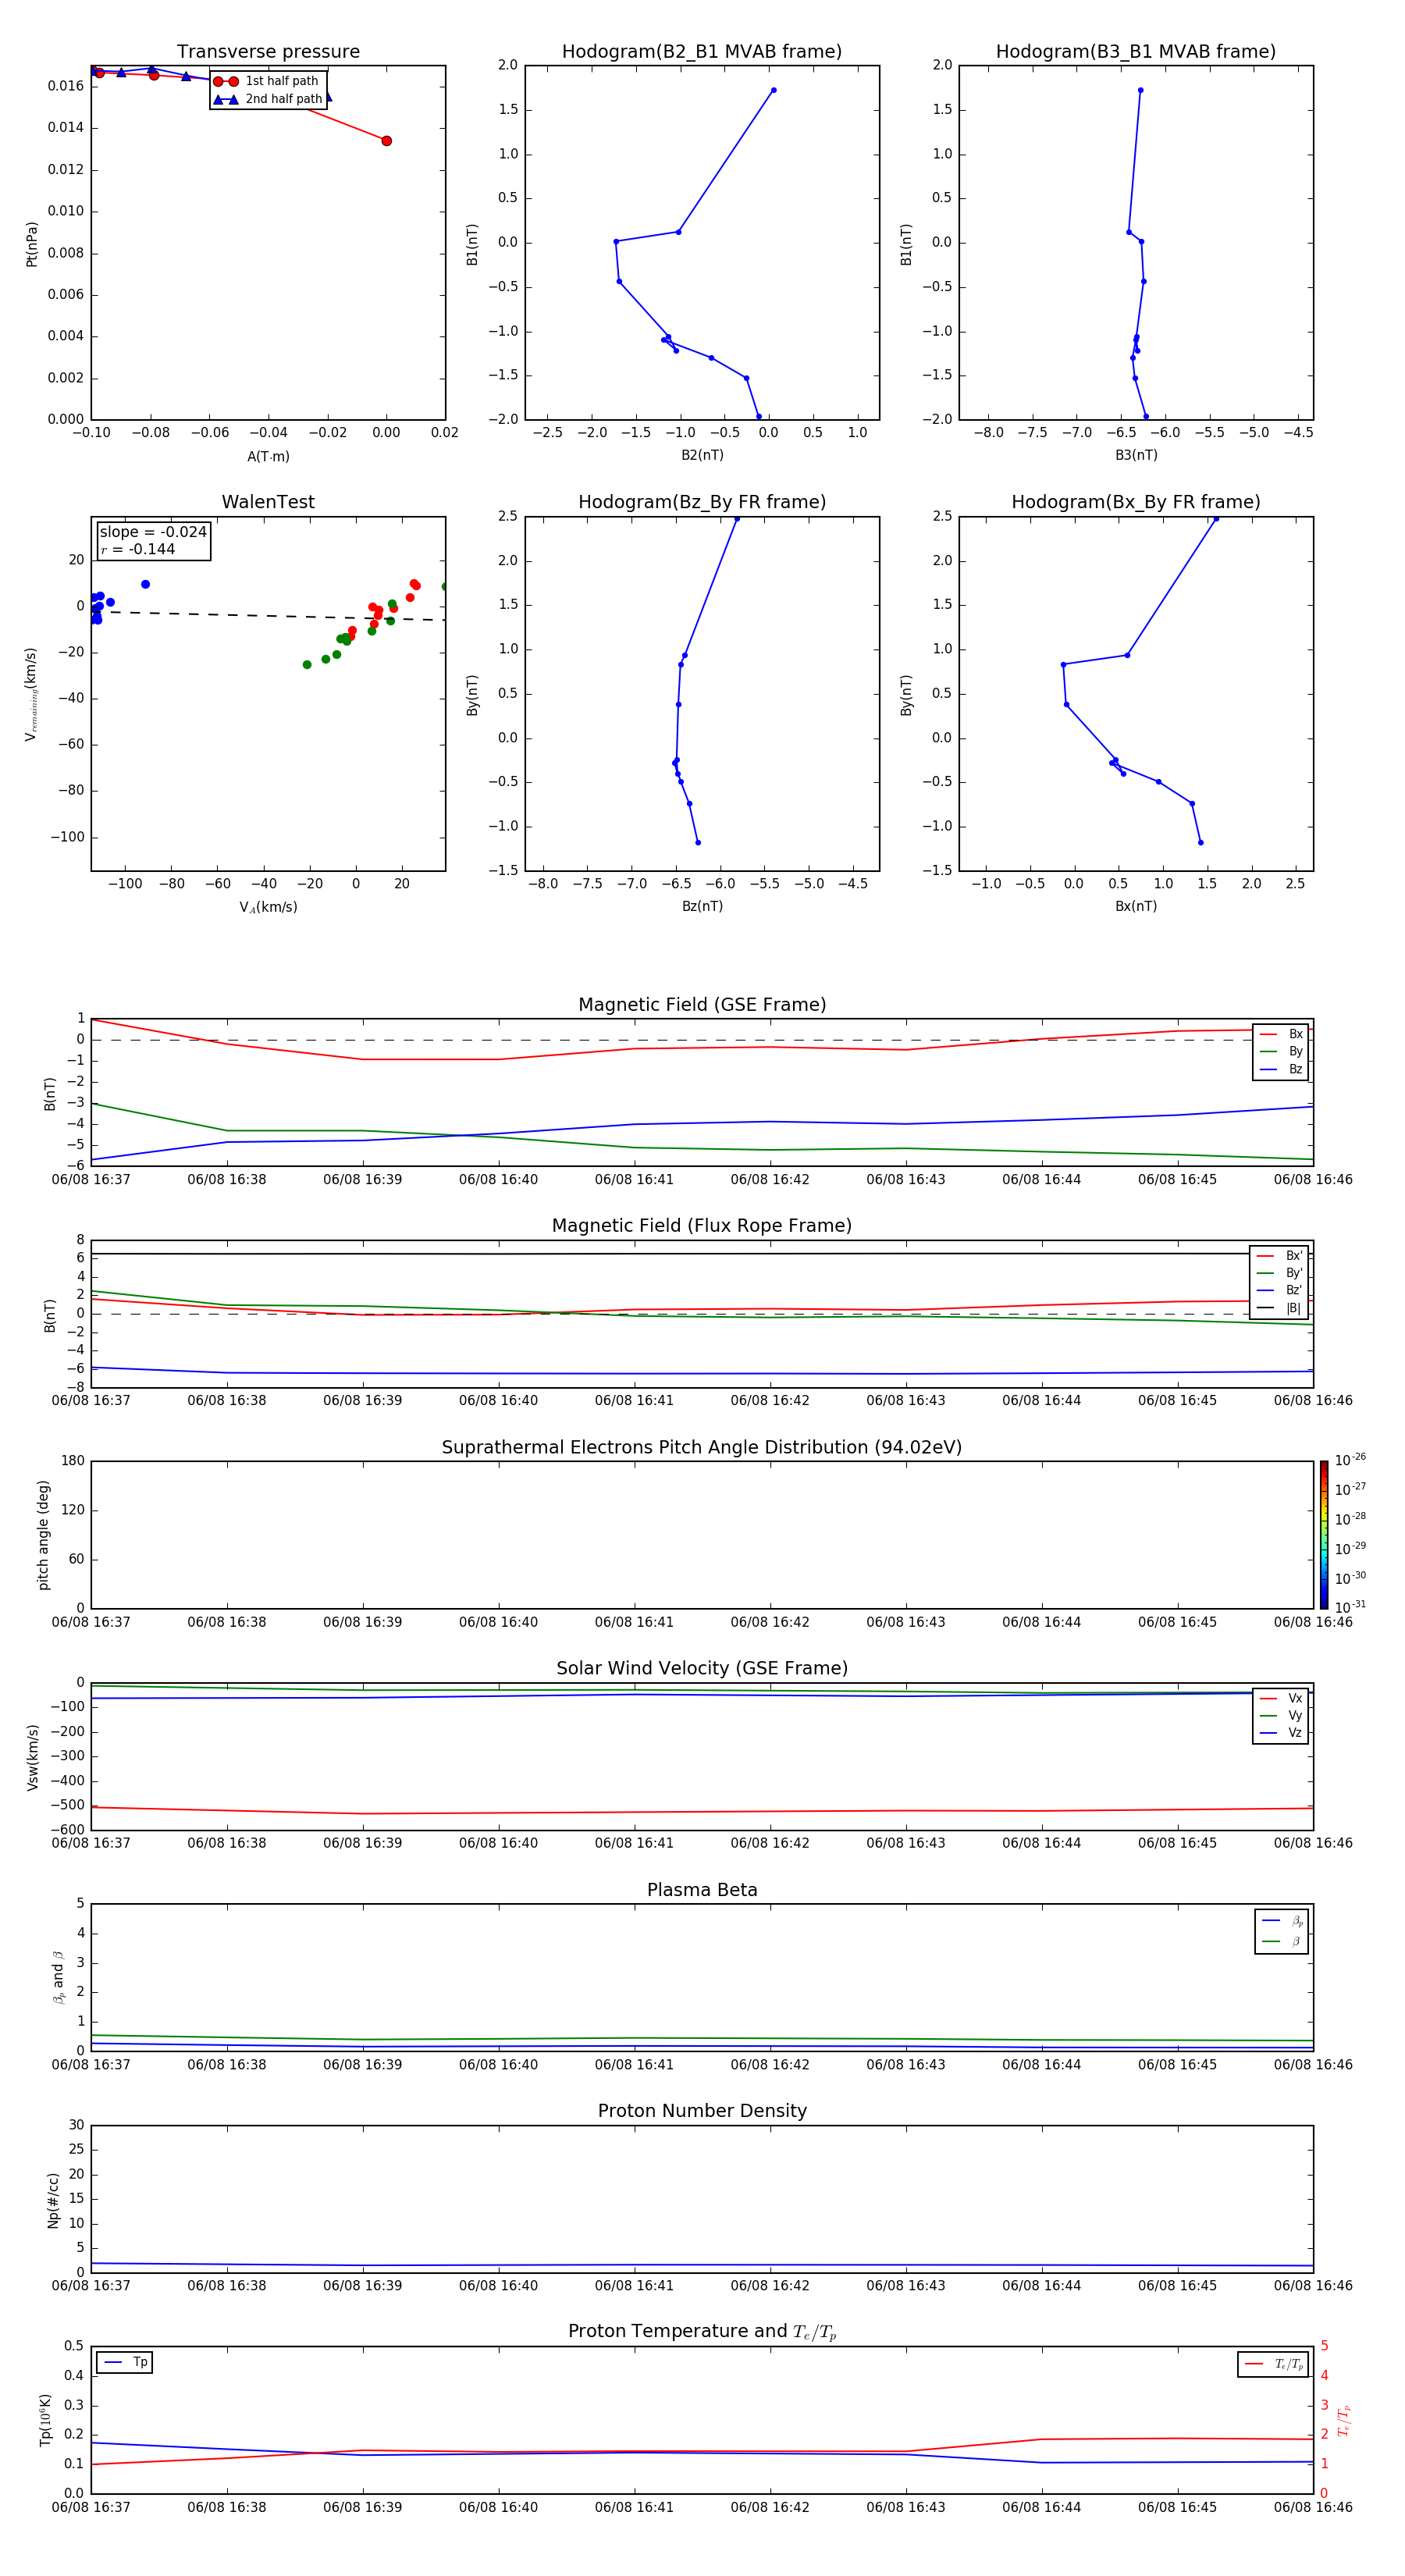1405x2576 pixels.
Task: Select By' in the Flux Rope legend
Action: coord(1279,1274)
